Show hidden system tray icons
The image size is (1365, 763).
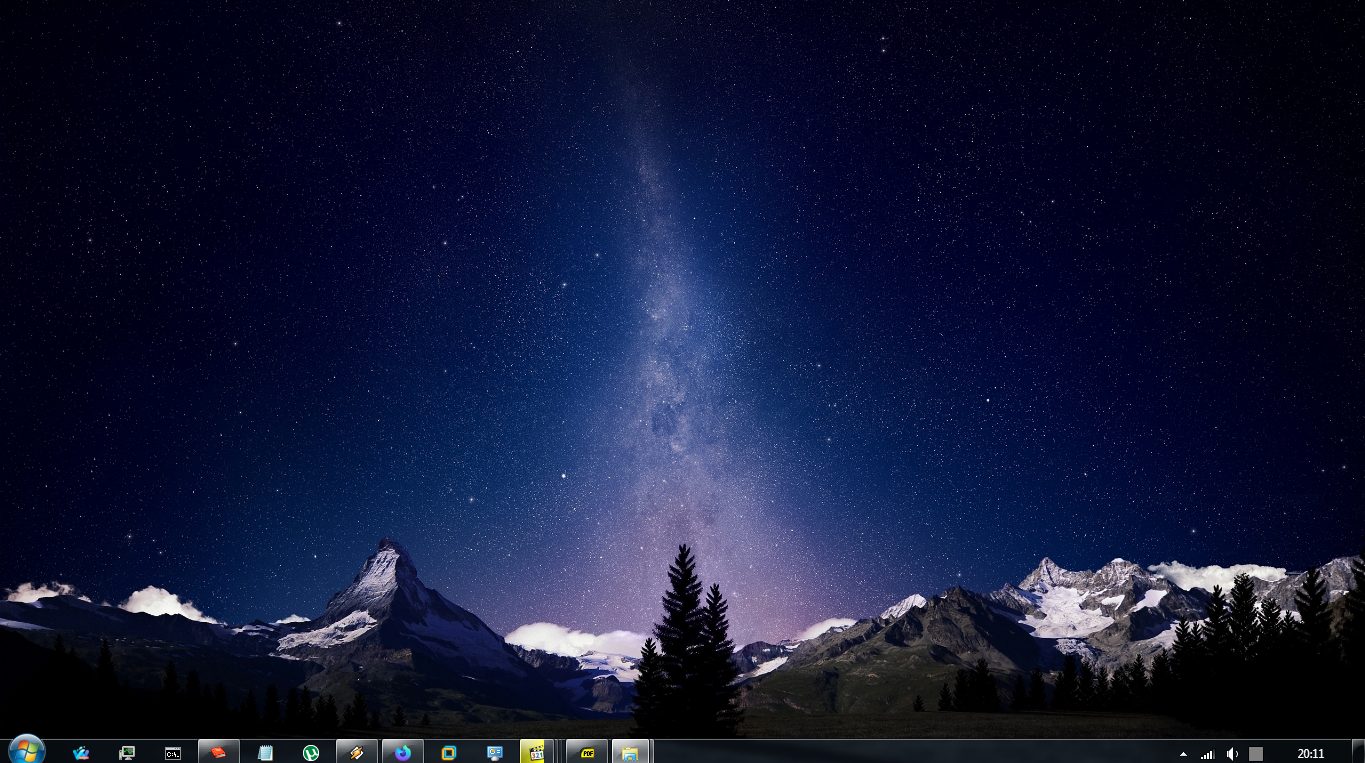point(1183,754)
